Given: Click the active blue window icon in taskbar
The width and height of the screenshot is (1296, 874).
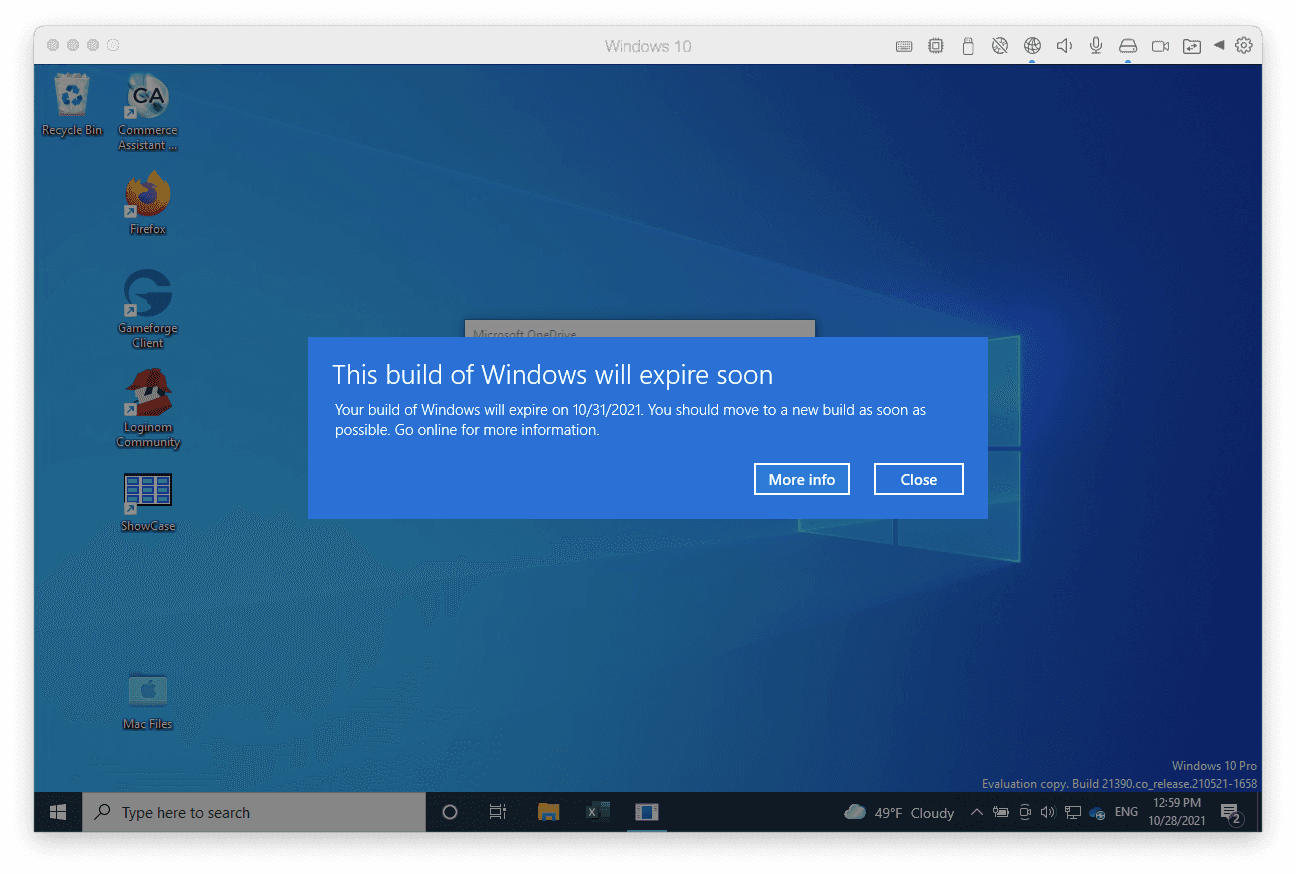Looking at the screenshot, I should point(647,812).
